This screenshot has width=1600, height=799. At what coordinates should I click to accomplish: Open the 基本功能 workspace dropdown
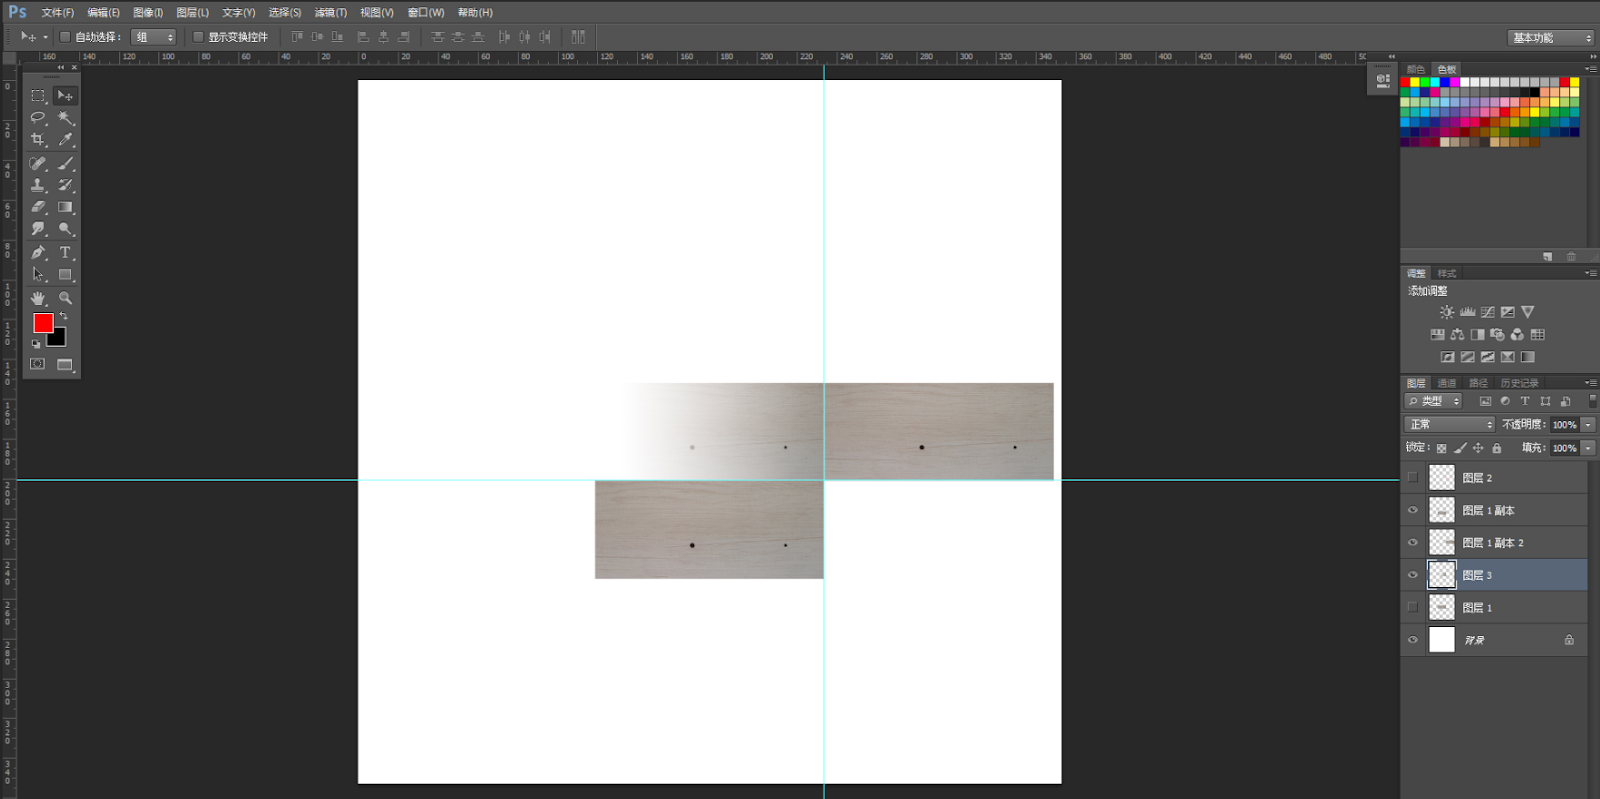pos(1550,38)
